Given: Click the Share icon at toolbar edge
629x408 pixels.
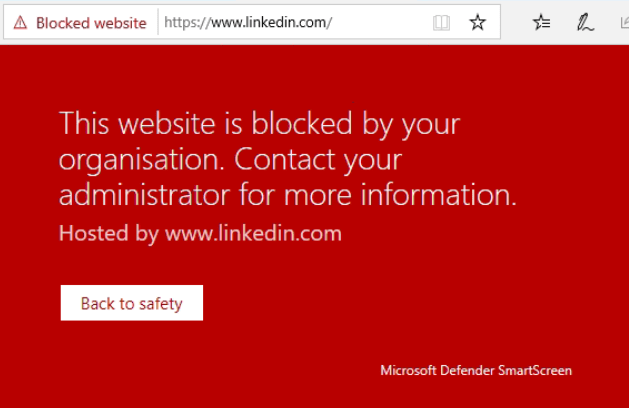Looking at the screenshot, I should (x=625, y=22).
